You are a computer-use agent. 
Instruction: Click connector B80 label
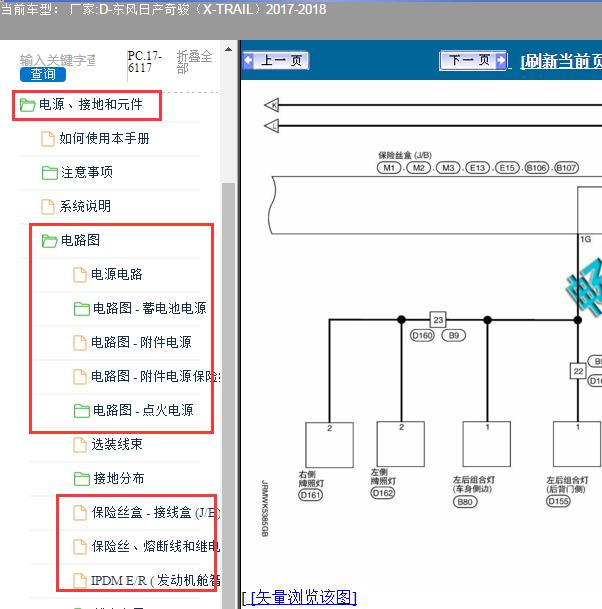pyautogui.click(x=465, y=502)
